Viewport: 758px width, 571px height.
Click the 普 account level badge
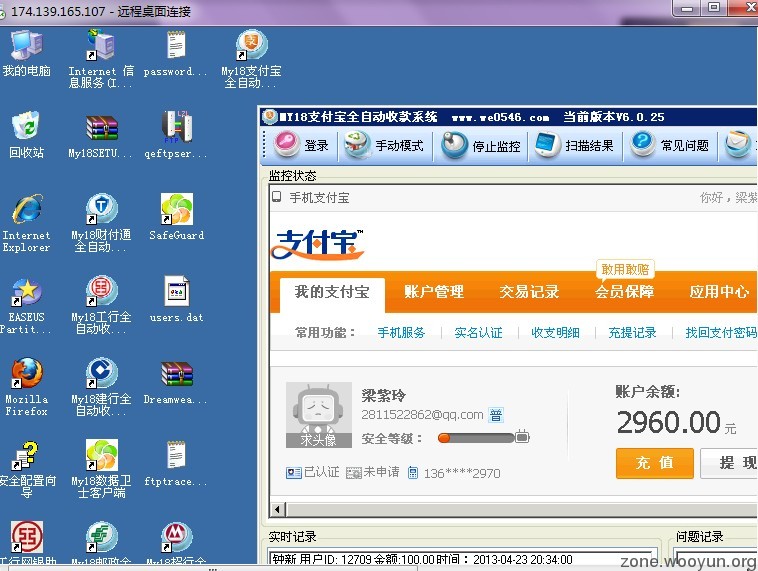(x=496, y=415)
